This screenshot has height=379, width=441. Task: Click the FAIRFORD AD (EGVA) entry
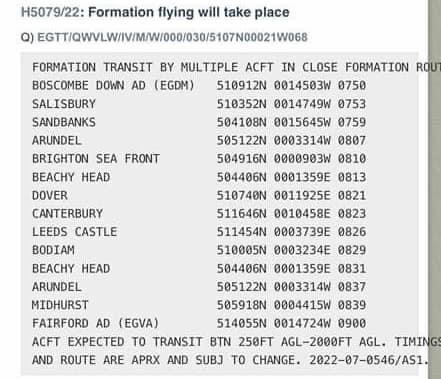[x=199, y=323]
